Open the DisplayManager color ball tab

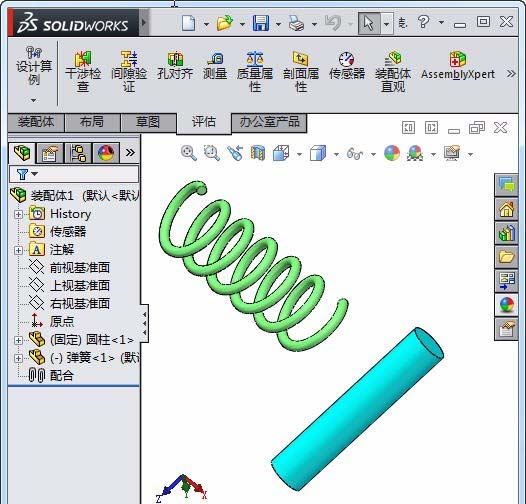coord(106,153)
